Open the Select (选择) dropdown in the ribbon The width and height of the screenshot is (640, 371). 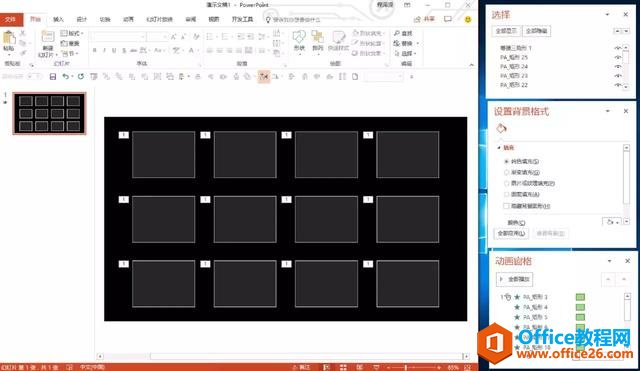click(405, 53)
